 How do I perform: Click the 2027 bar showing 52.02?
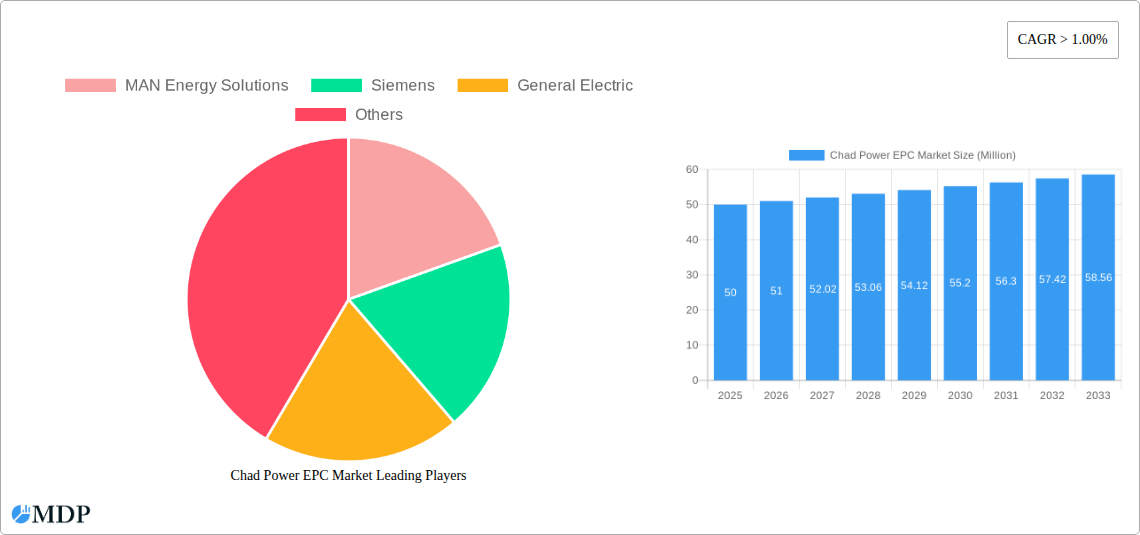coord(822,289)
